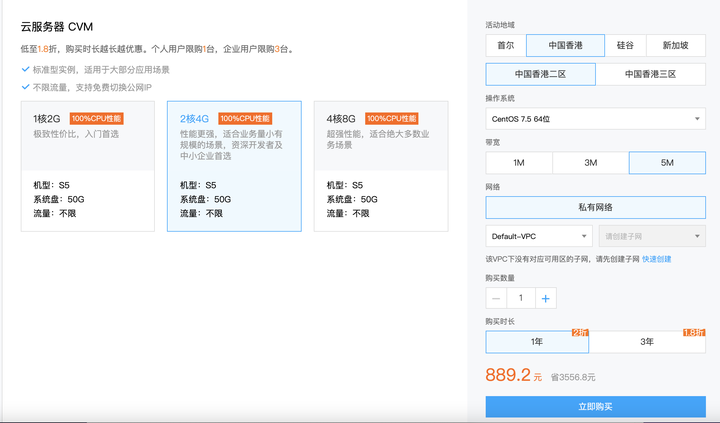Click the 100%CPU性能 badge on 1核2G
720x423 pixels.
coord(96,118)
